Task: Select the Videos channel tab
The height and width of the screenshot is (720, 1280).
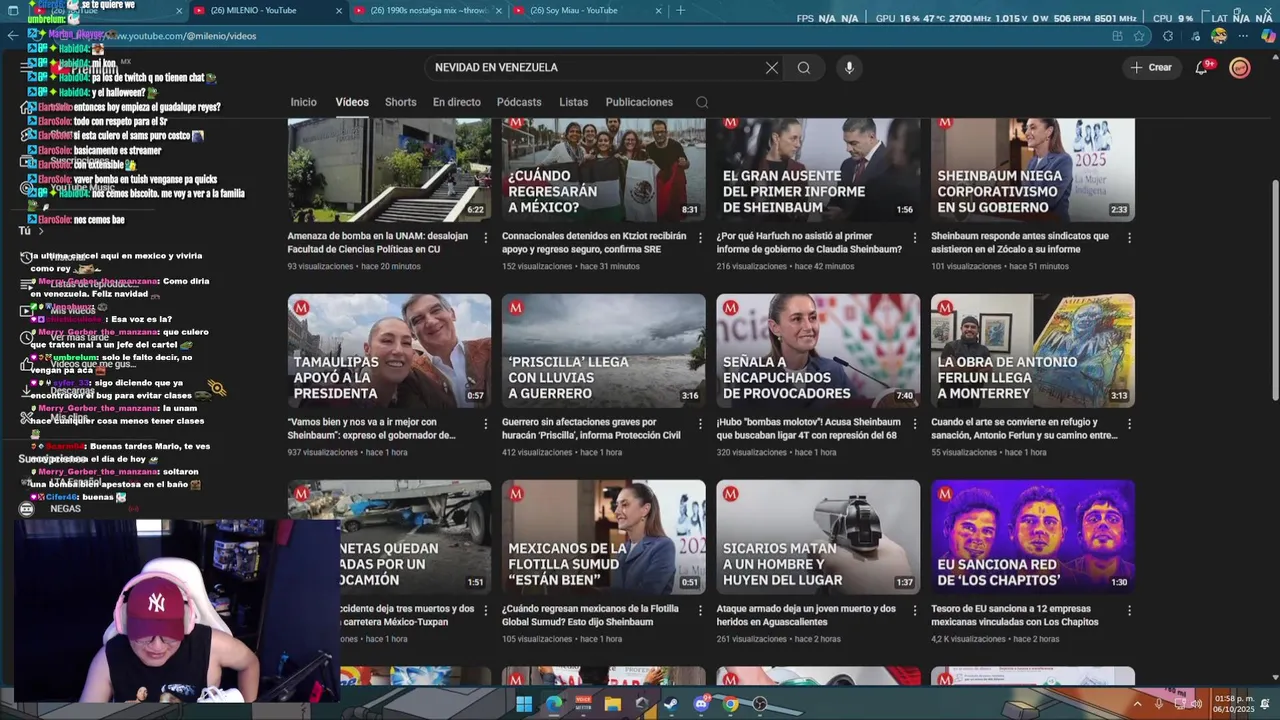Action: pos(352,102)
